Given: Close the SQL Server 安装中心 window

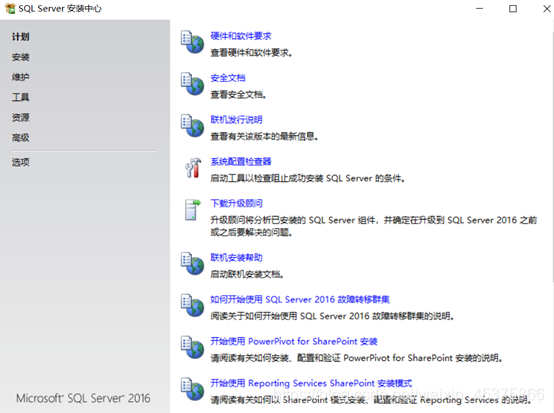Looking at the screenshot, I should coord(546,8).
